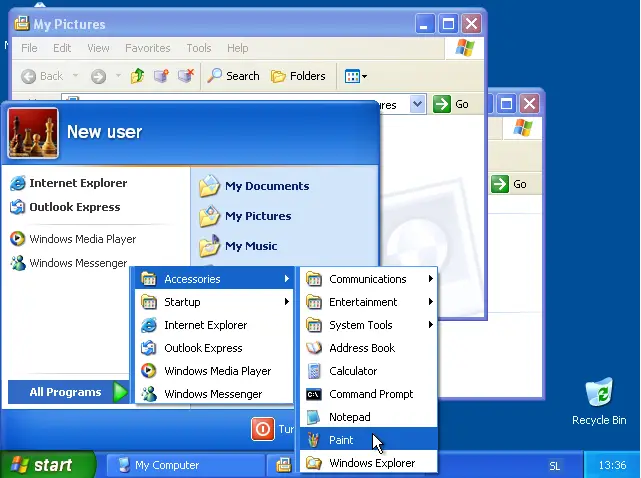Click Go button in My Pictures window
641x478 pixels.
click(450, 104)
